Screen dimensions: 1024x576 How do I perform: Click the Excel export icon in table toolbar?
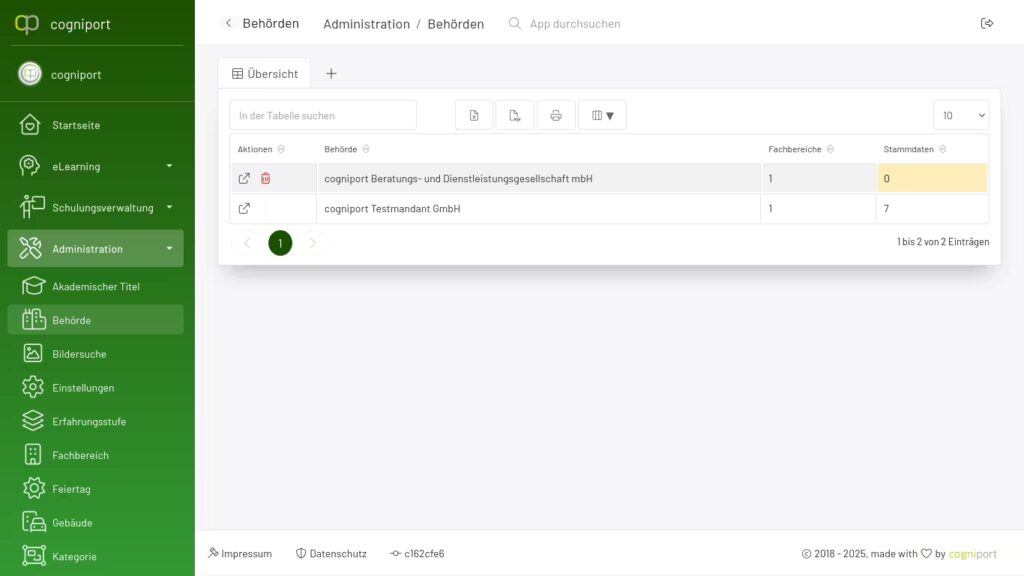[474, 116]
